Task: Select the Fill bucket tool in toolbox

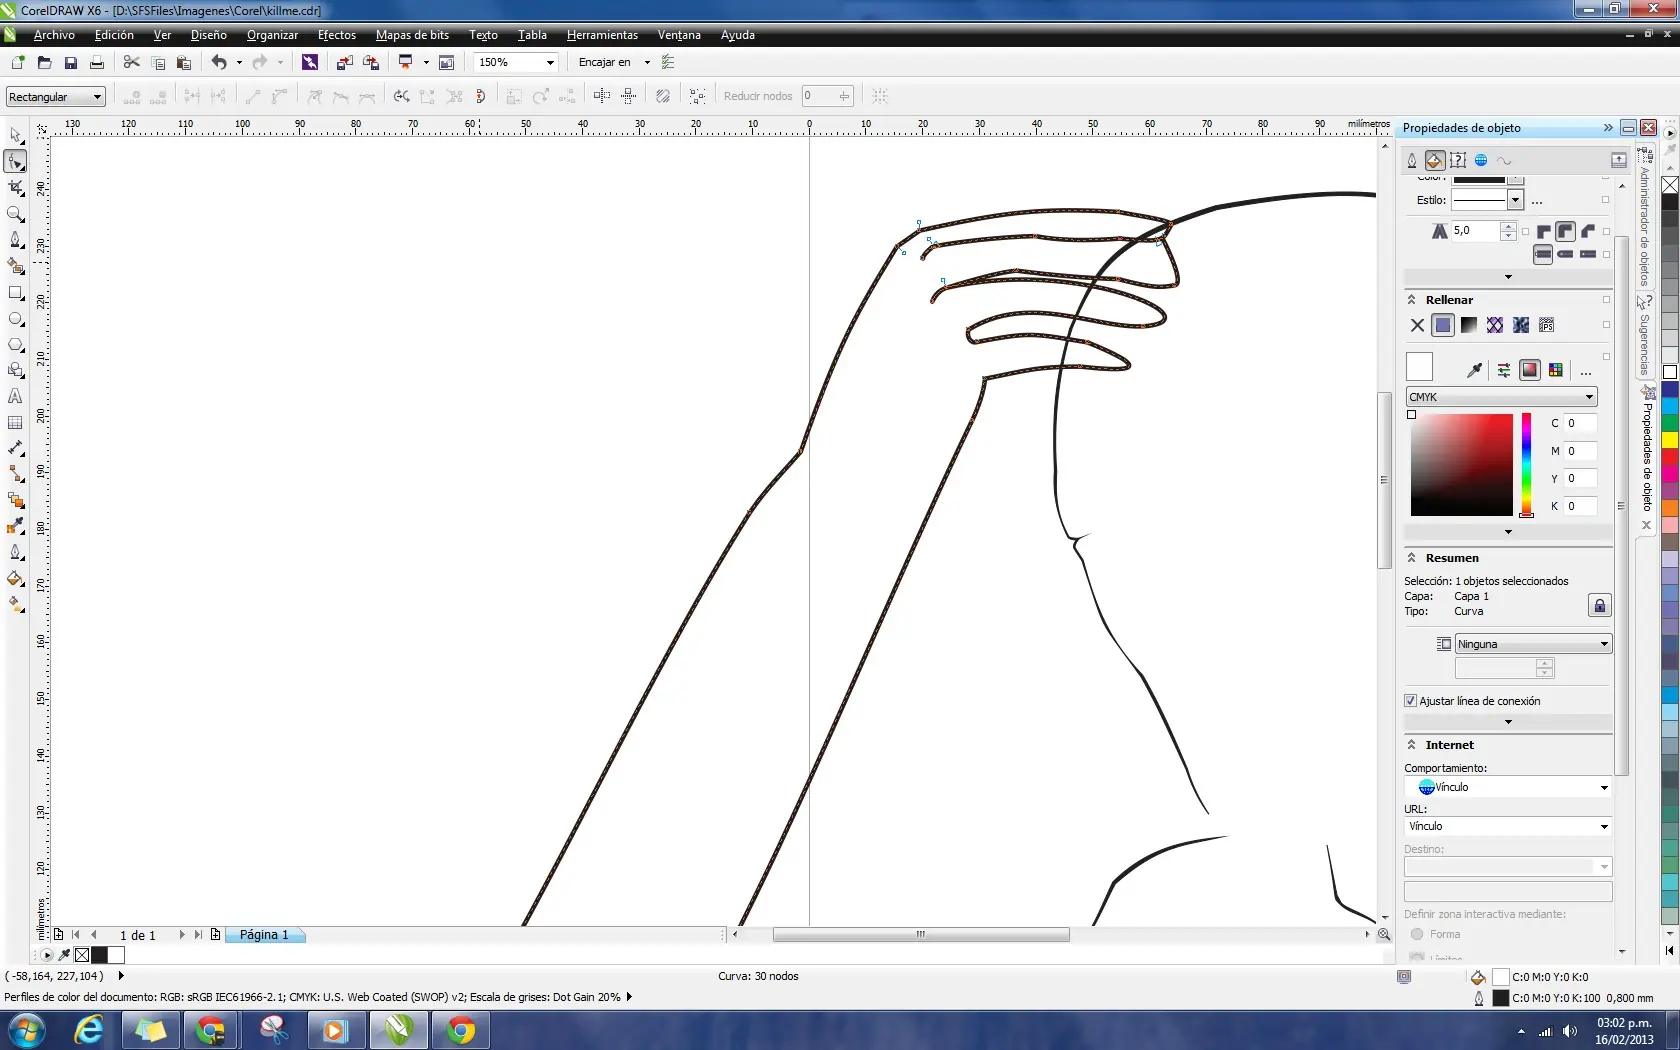Action: pyautogui.click(x=15, y=578)
